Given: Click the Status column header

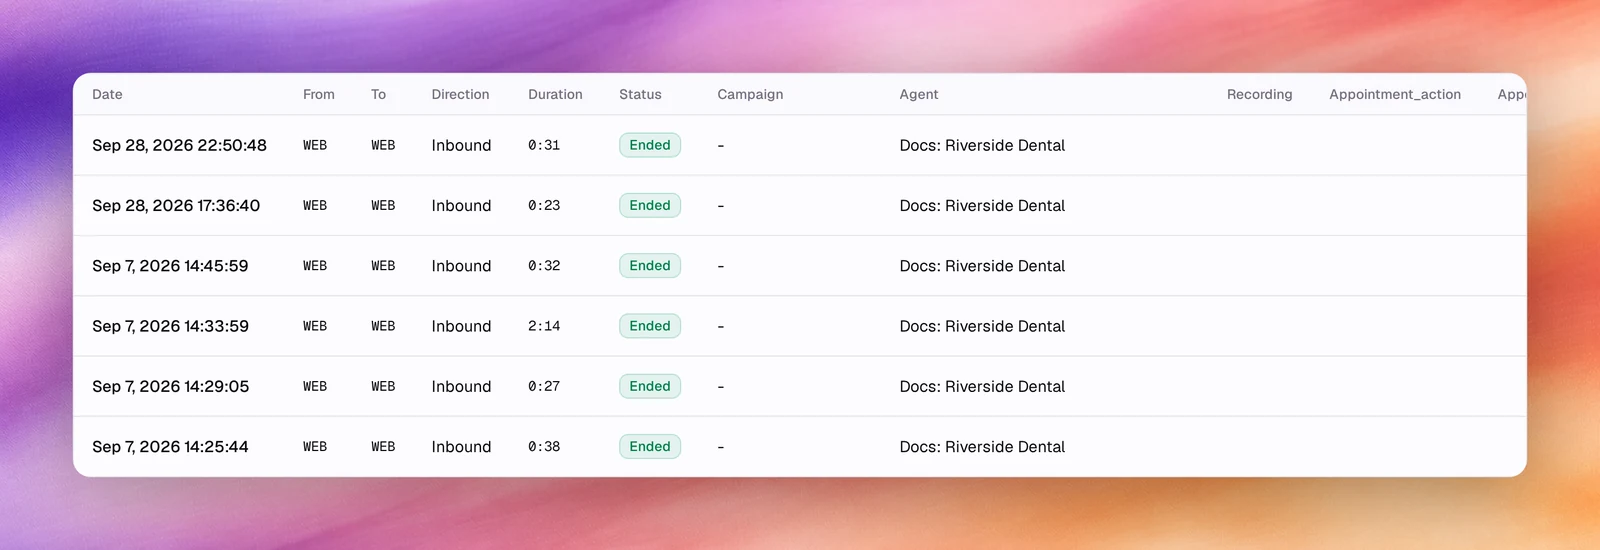Looking at the screenshot, I should [640, 94].
